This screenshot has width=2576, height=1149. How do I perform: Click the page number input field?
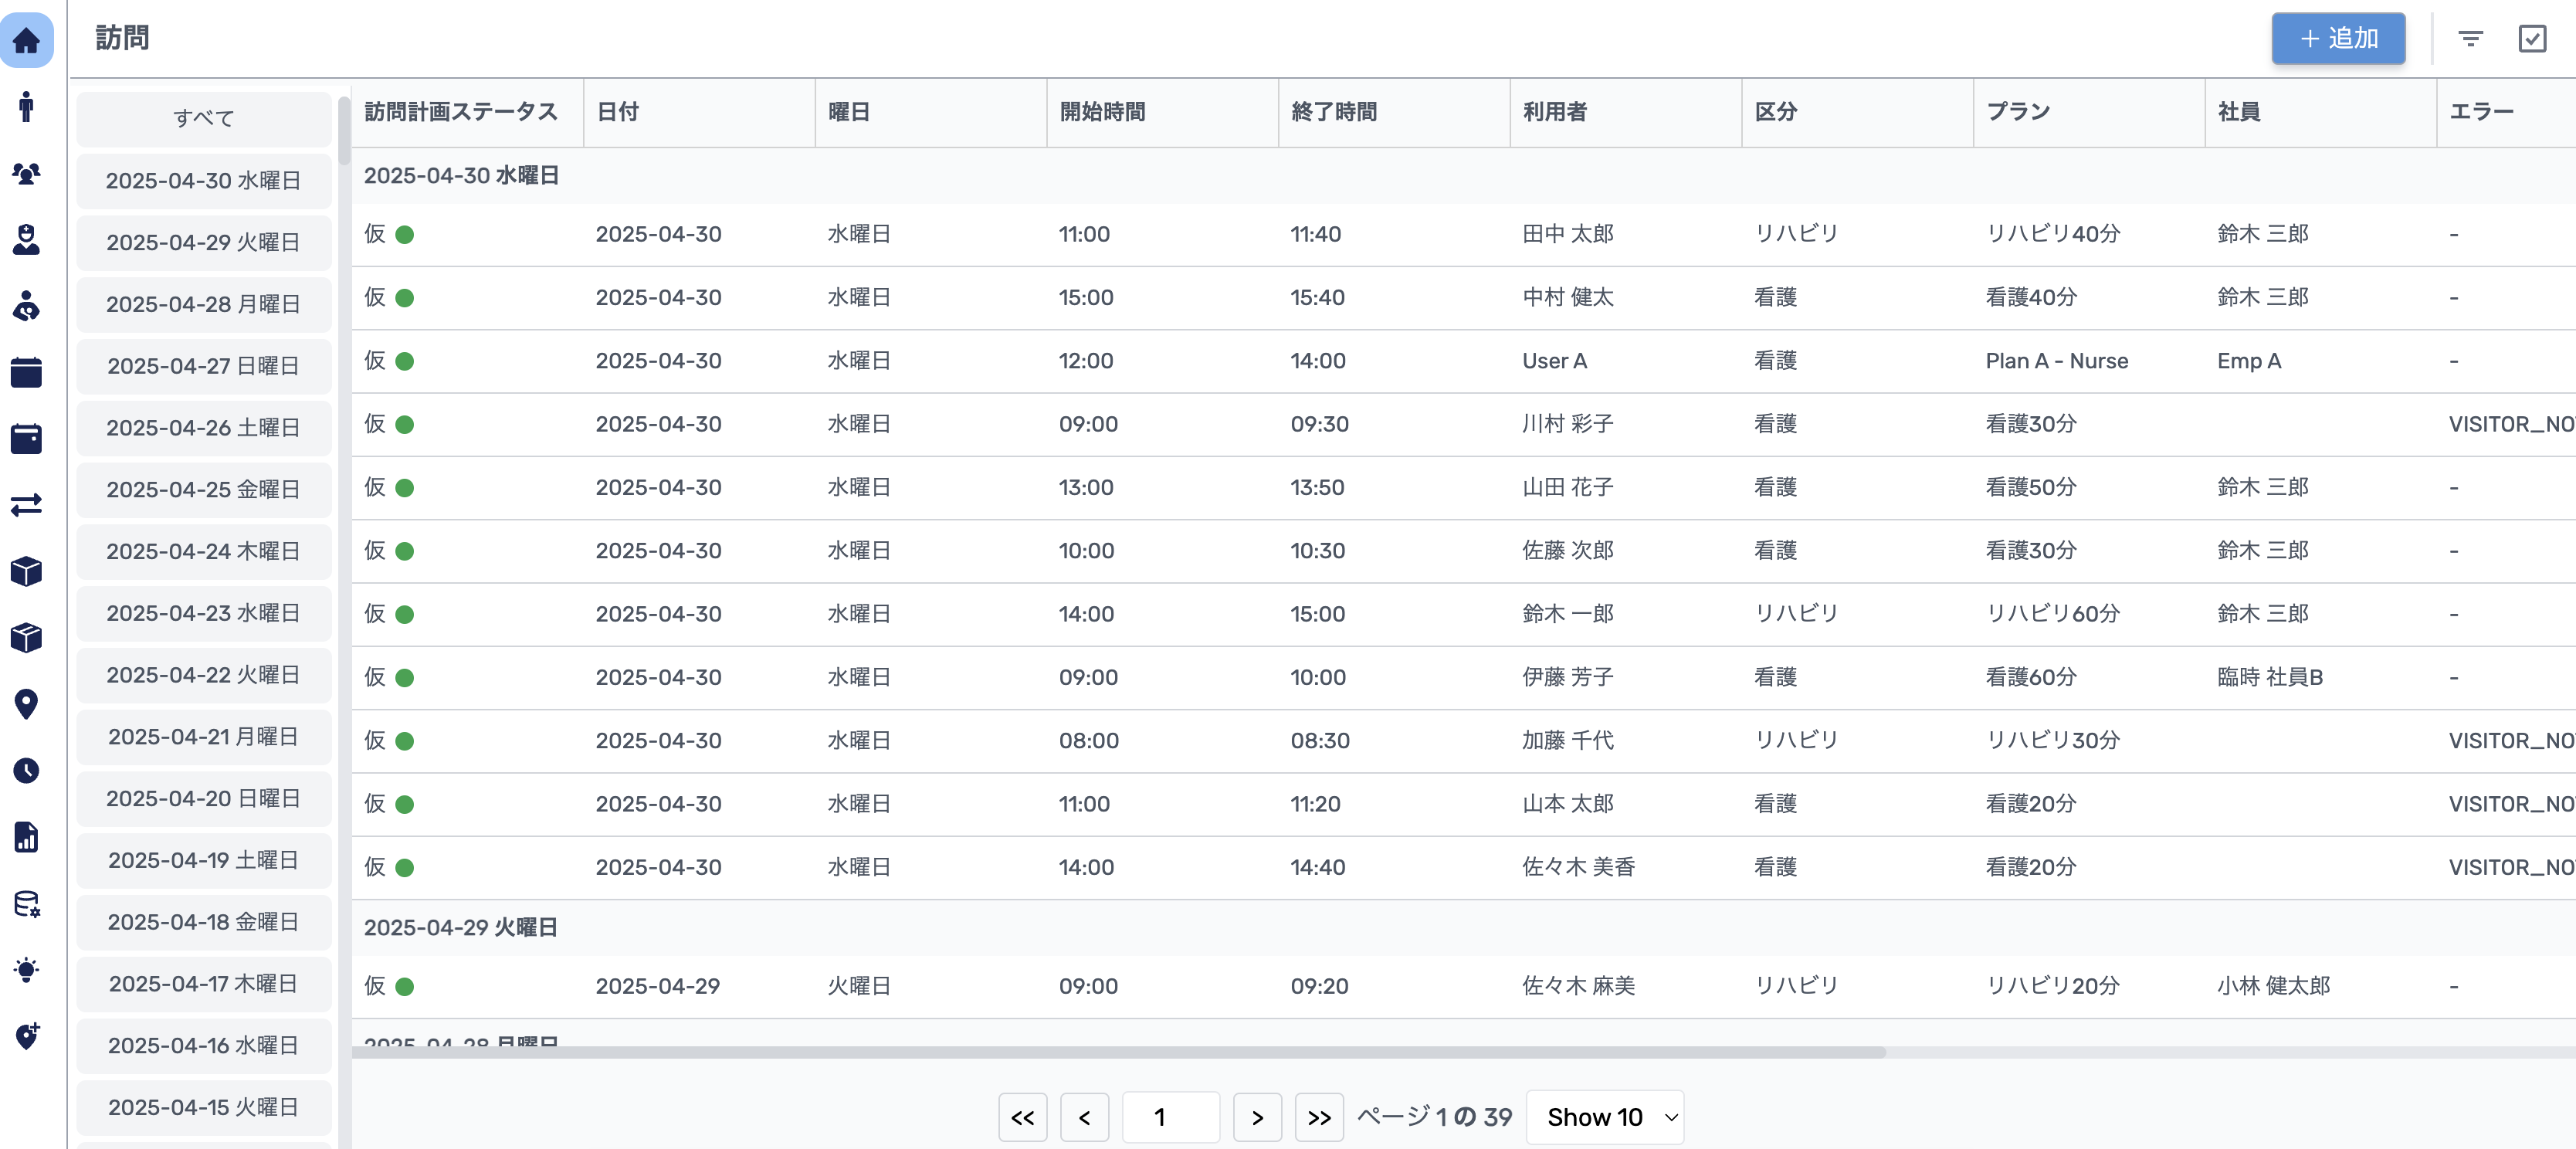pyautogui.click(x=1171, y=1117)
